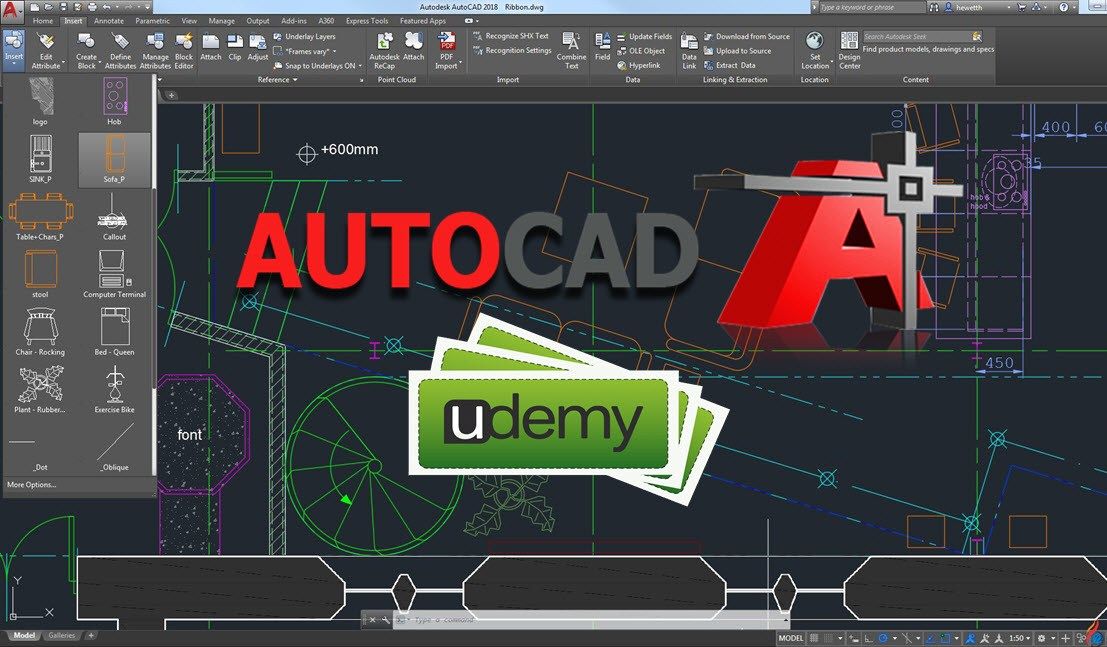Viewport: 1107px width, 647px height.
Task: Open Define Attributes tool
Action: [121, 51]
